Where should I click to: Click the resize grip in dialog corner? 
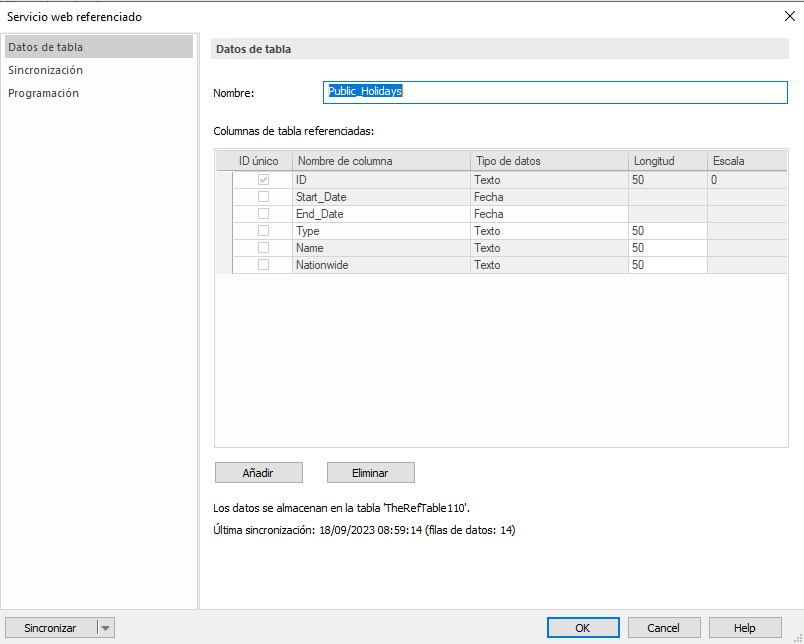pyautogui.click(x=798, y=638)
